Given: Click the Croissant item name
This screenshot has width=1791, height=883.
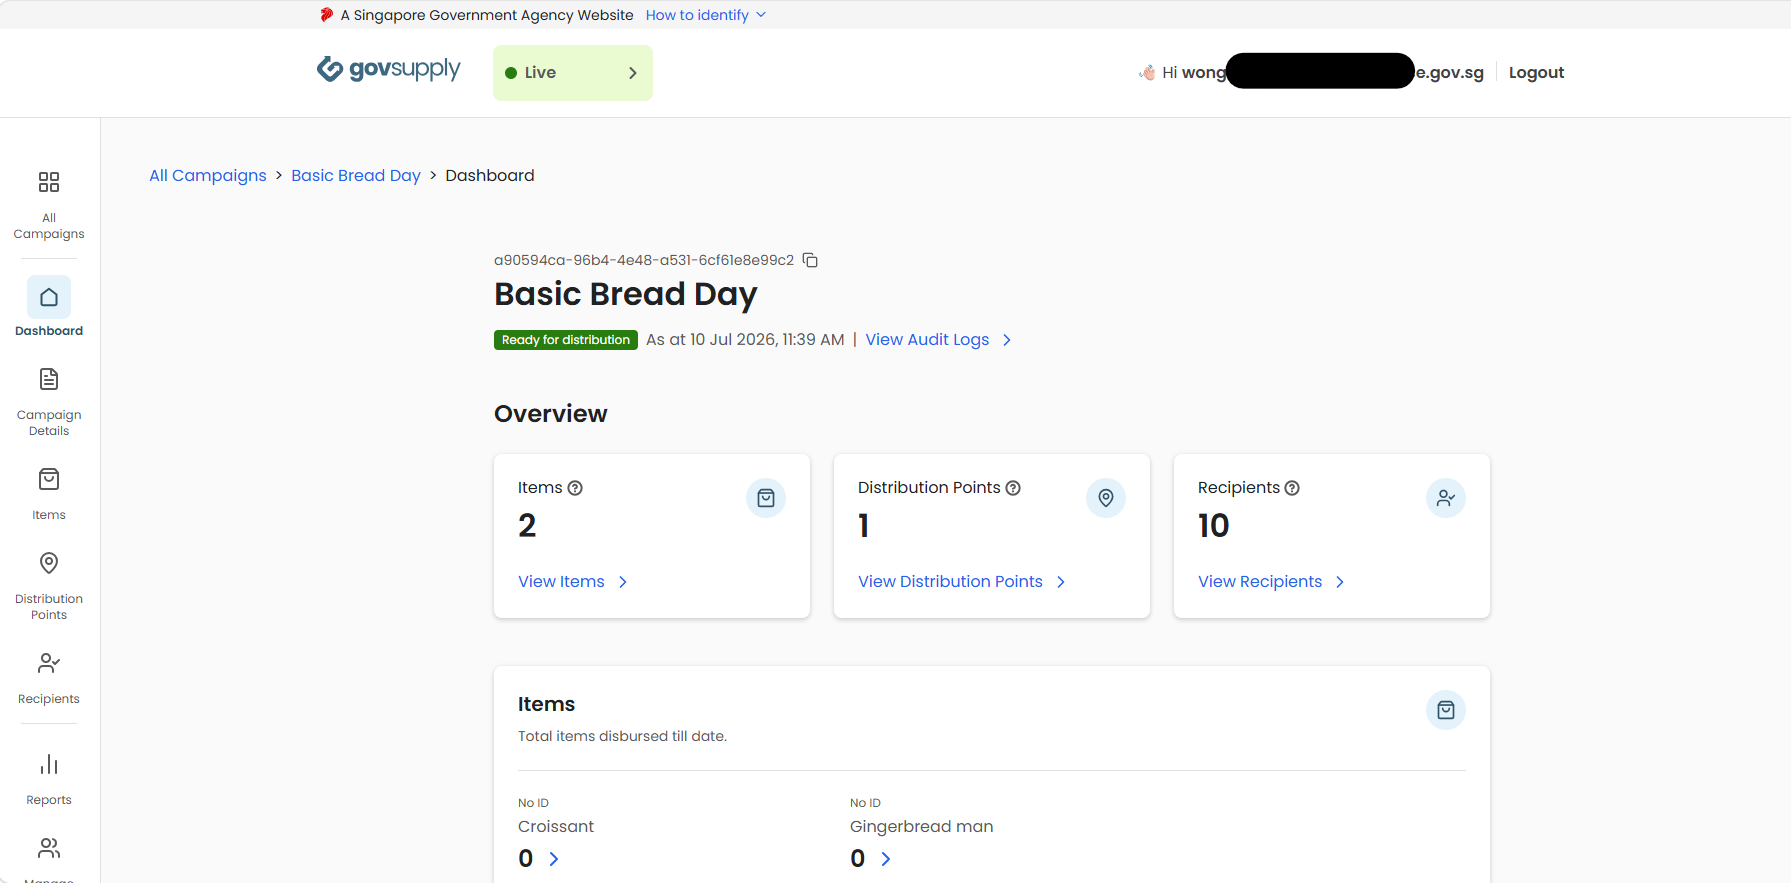Looking at the screenshot, I should pyautogui.click(x=556, y=827).
